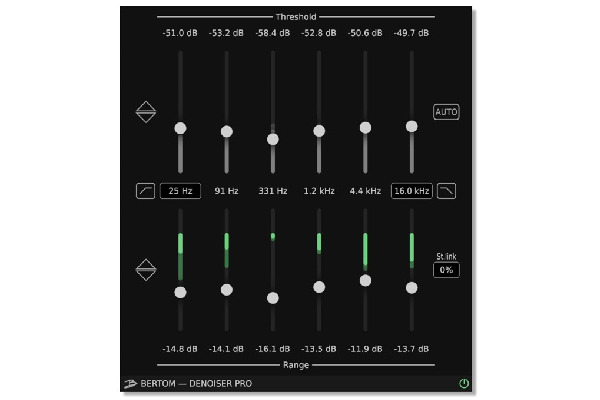Click the 16.0 kHz threshold slider knob
This screenshot has height=400, width=600.
point(412,126)
